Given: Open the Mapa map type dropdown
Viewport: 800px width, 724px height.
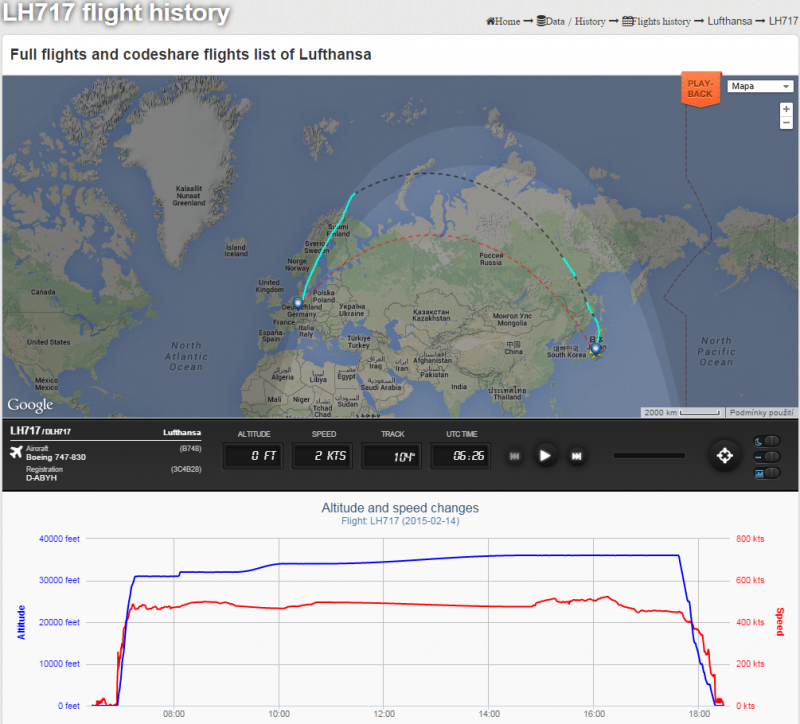Looking at the screenshot, I should 760,86.
